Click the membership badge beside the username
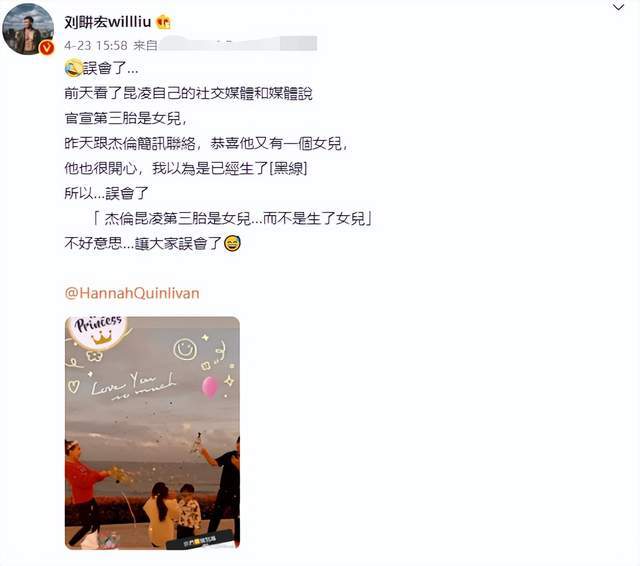 pyautogui.click(x=163, y=21)
